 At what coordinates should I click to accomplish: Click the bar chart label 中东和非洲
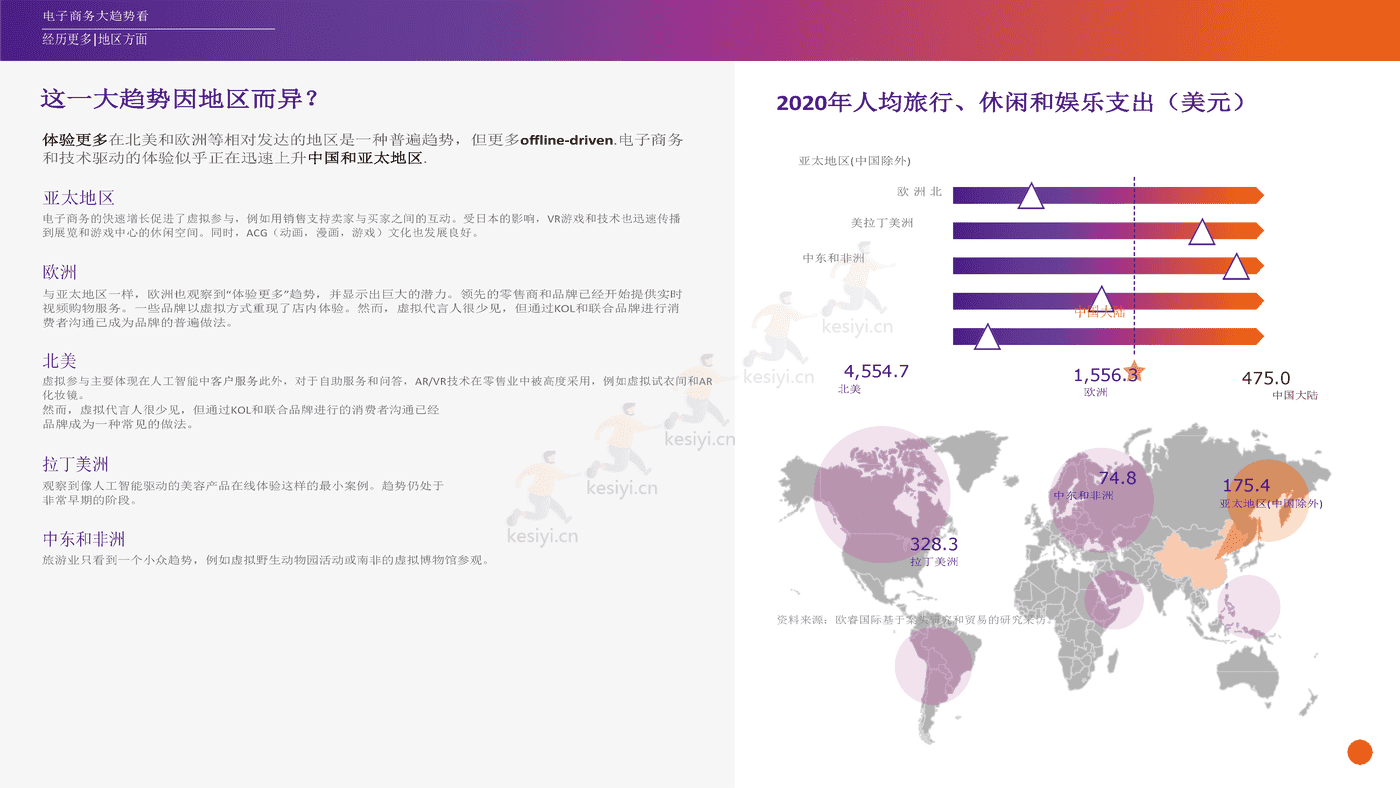(833, 258)
